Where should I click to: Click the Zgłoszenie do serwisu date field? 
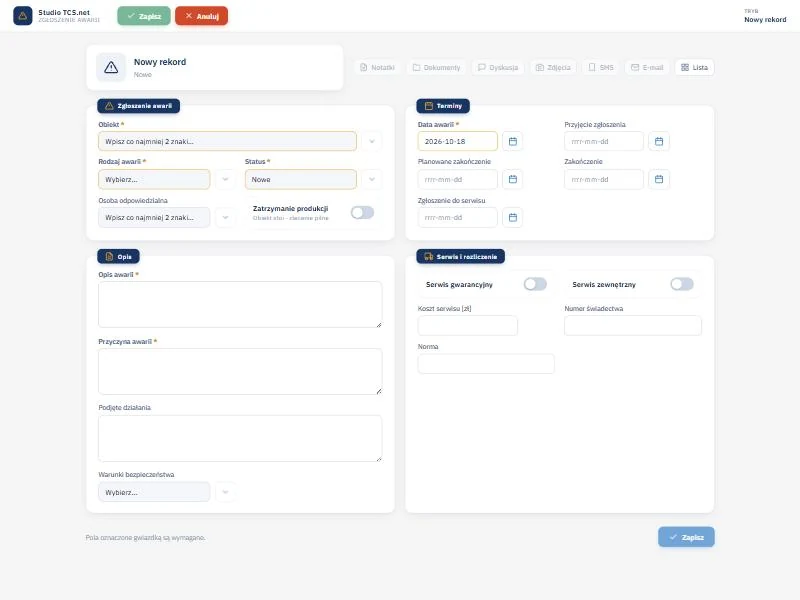(x=458, y=217)
